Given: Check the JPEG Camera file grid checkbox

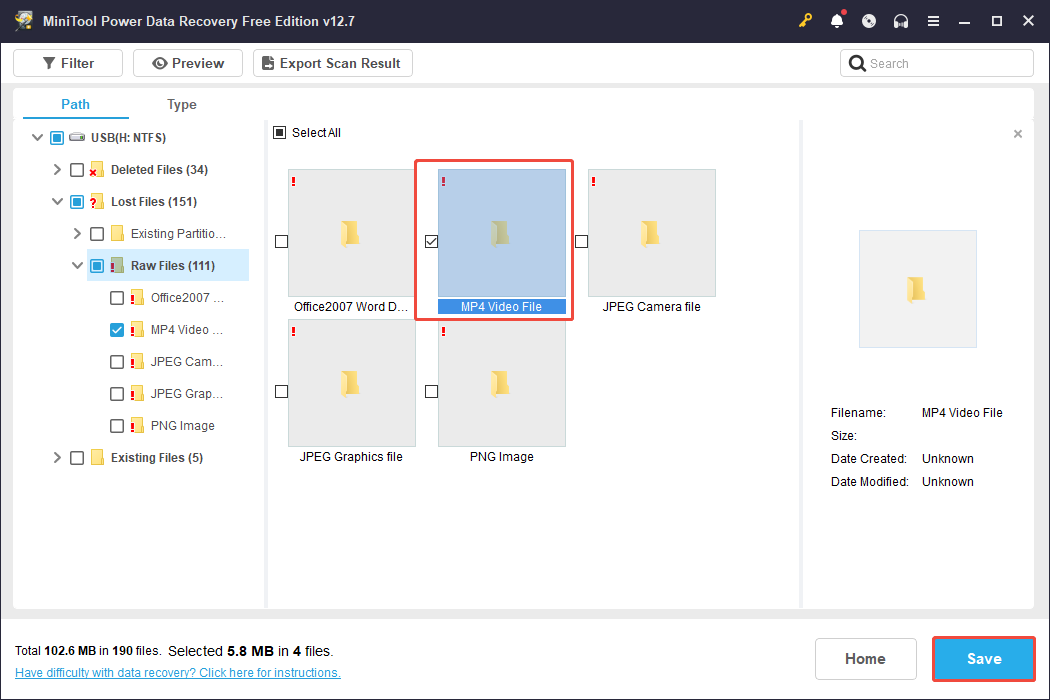Looking at the screenshot, I should [581, 241].
